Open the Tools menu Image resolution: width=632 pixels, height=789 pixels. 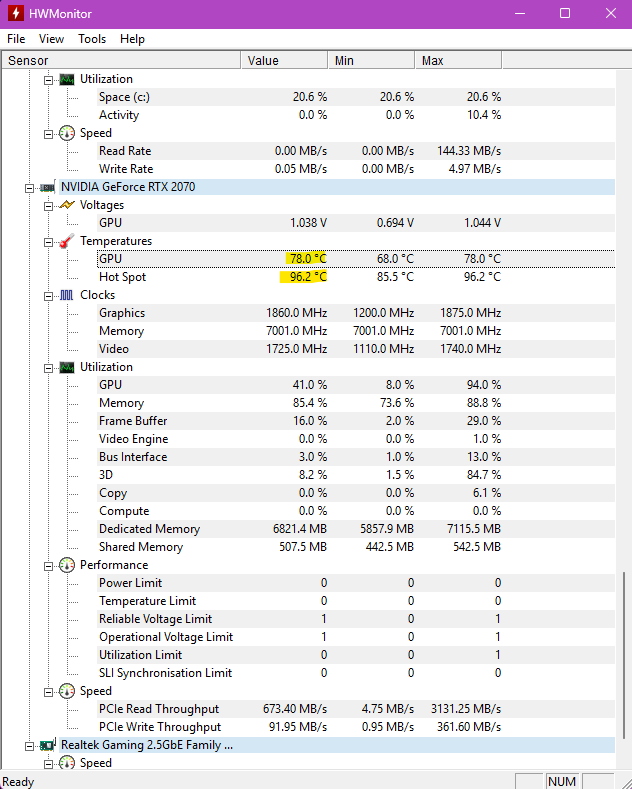coord(92,39)
